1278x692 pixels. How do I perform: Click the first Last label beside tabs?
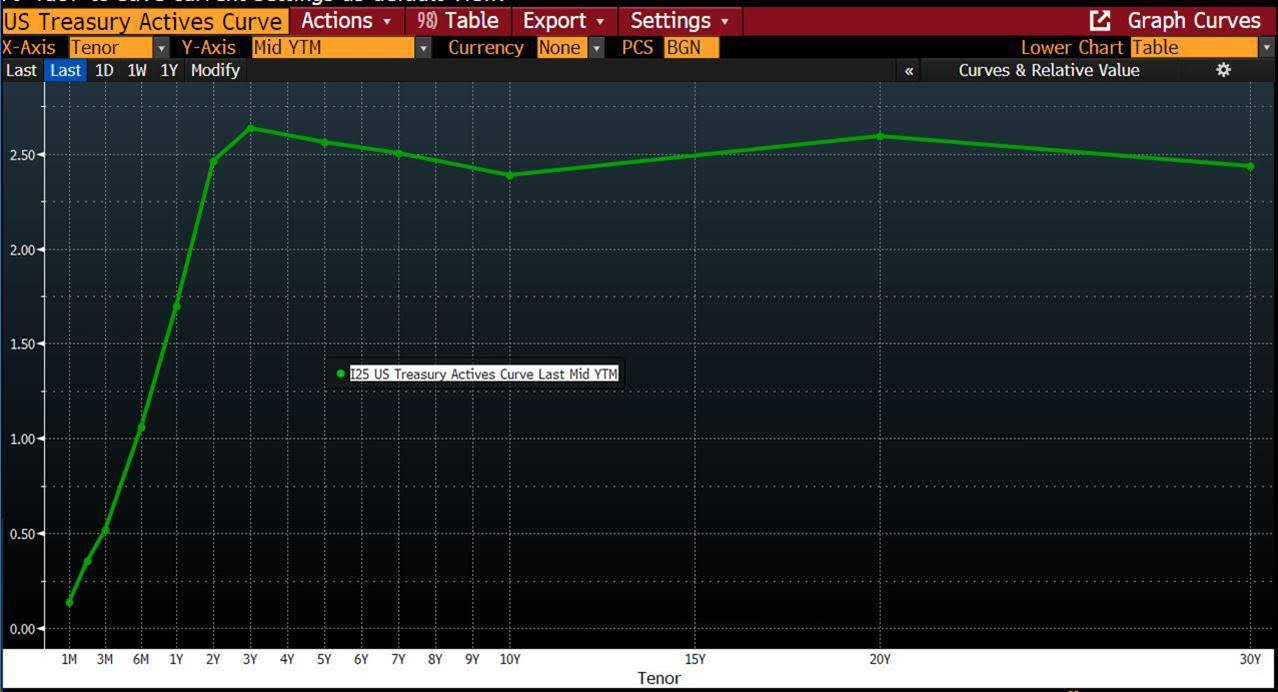[x=21, y=70]
